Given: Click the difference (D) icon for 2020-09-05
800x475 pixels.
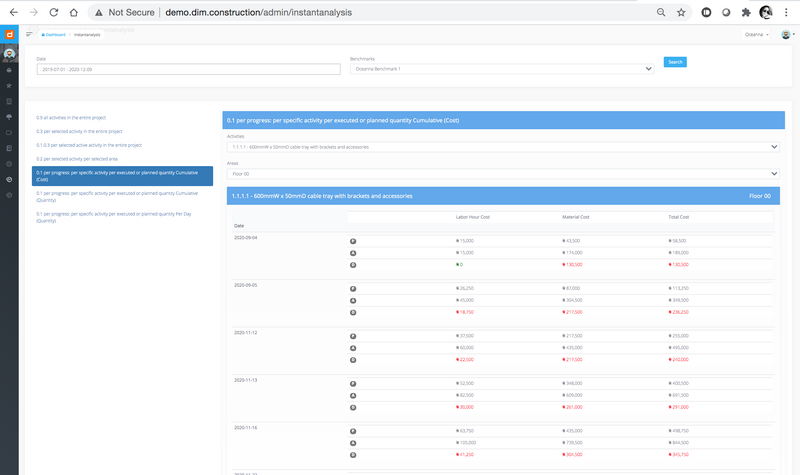Looking at the screenshot, I should (x=353, y=312).
